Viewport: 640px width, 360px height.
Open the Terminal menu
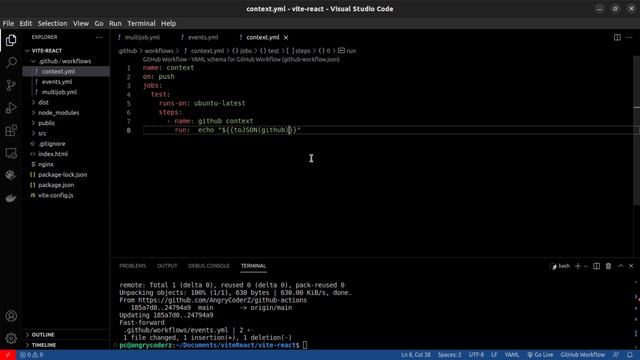[141, 23]
